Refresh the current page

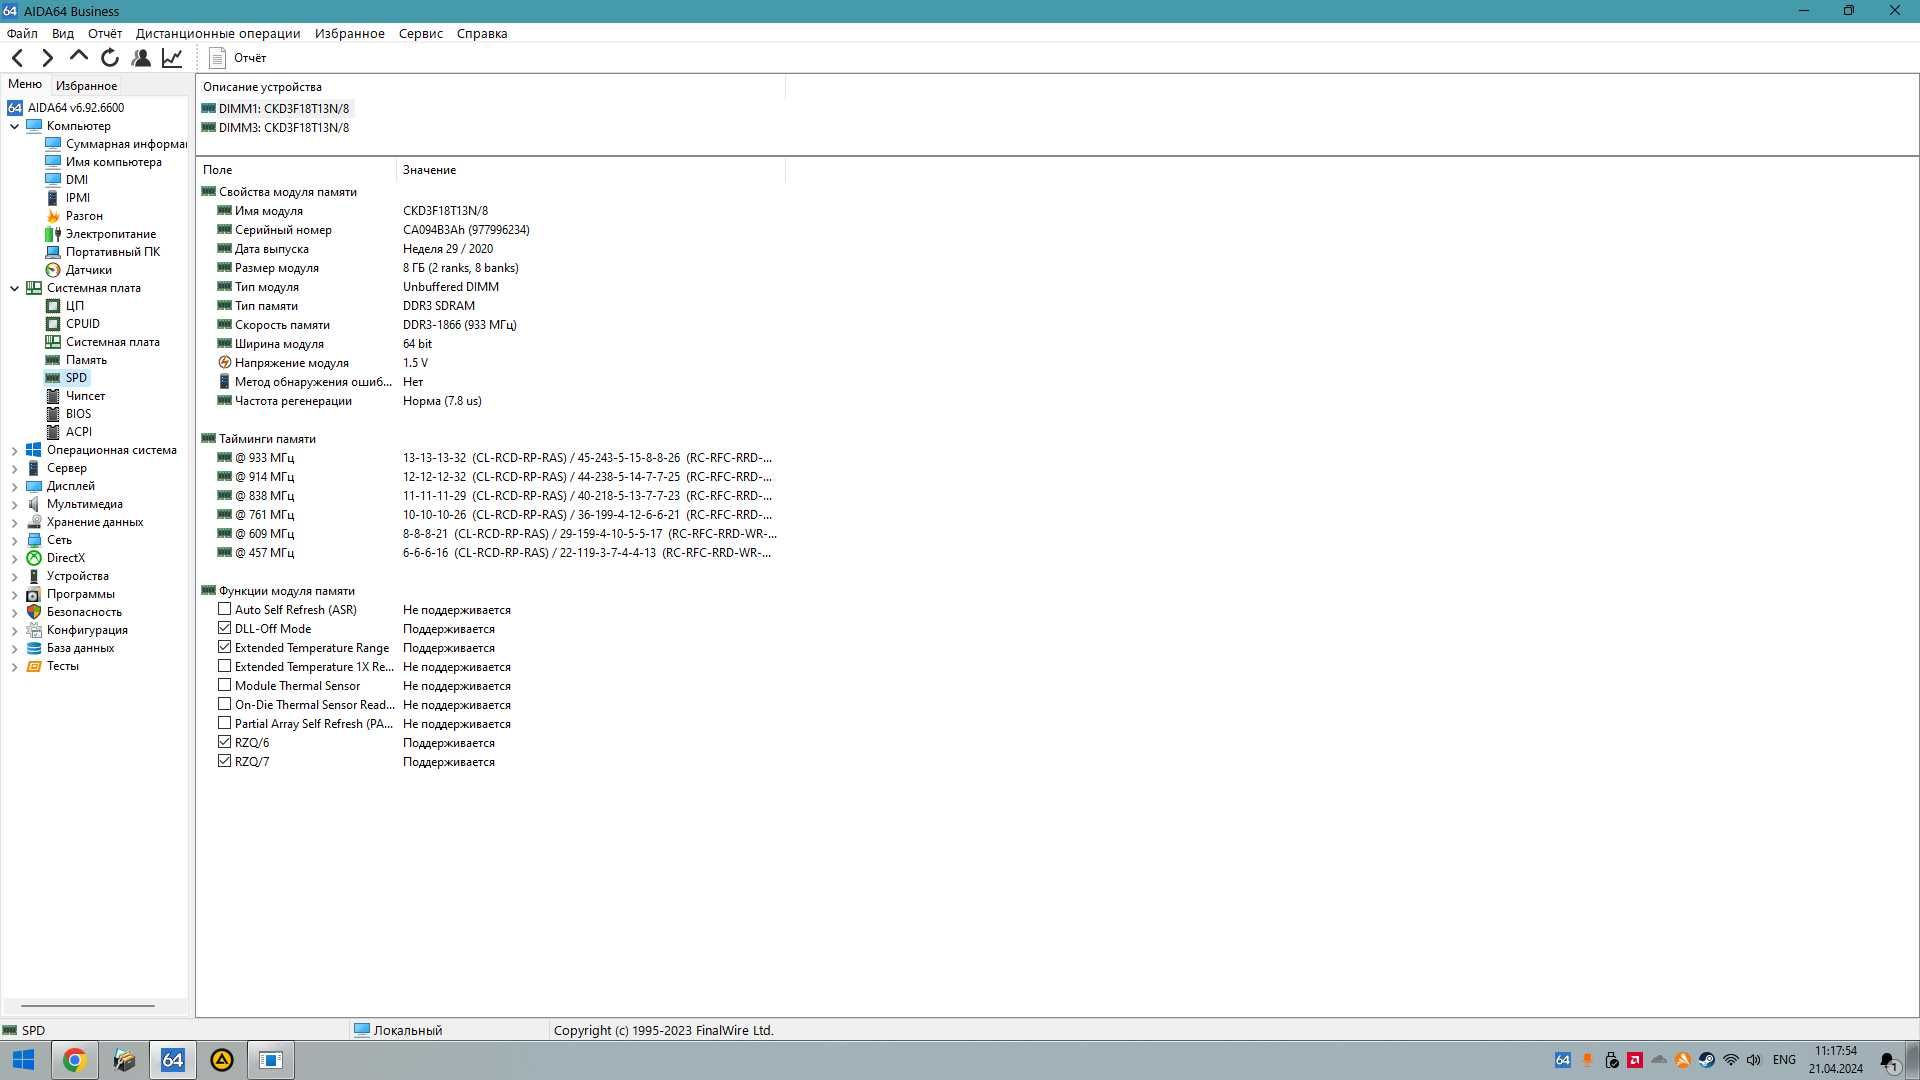point(110,58)
